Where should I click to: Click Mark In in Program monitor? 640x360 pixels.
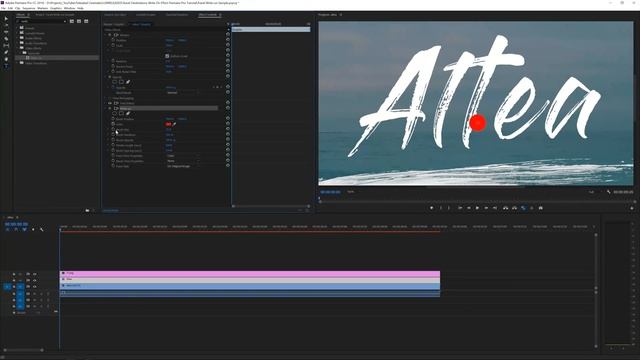pyautogui.click(x=440, y=208)
